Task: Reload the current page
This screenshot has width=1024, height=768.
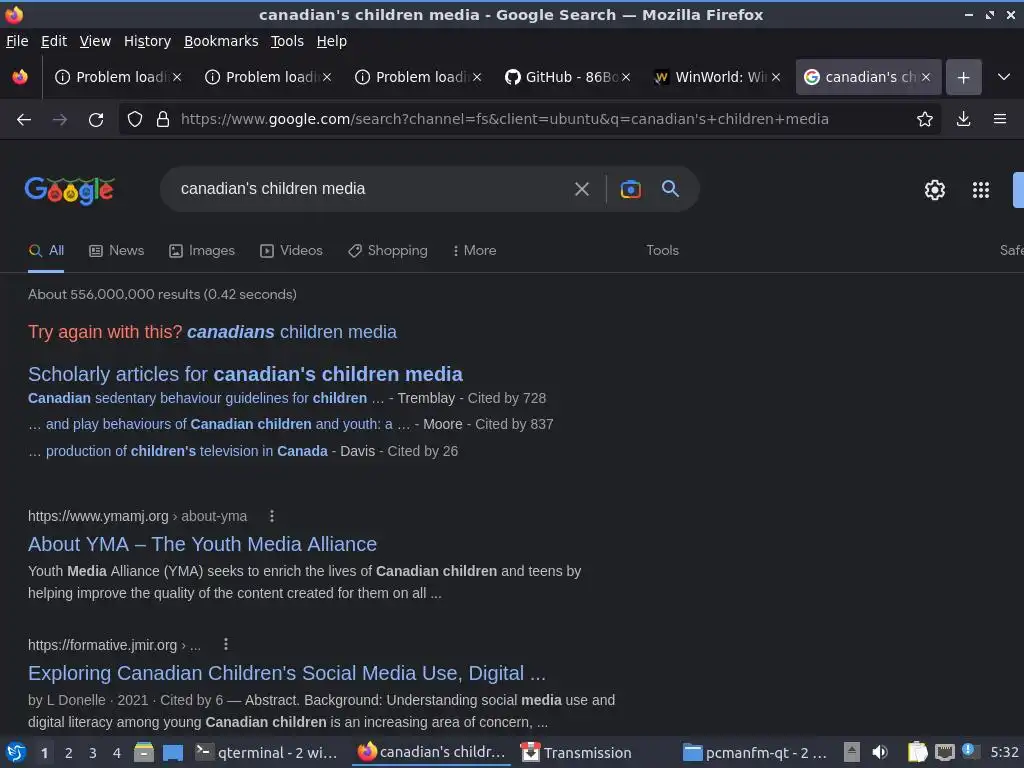Action: click(x=96, y=120)
